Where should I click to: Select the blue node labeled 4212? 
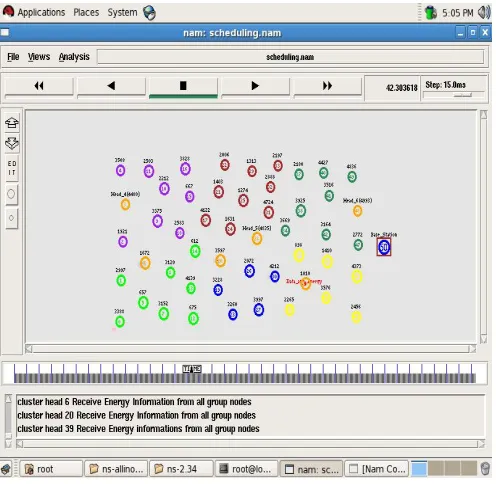[x=274, y=276]
